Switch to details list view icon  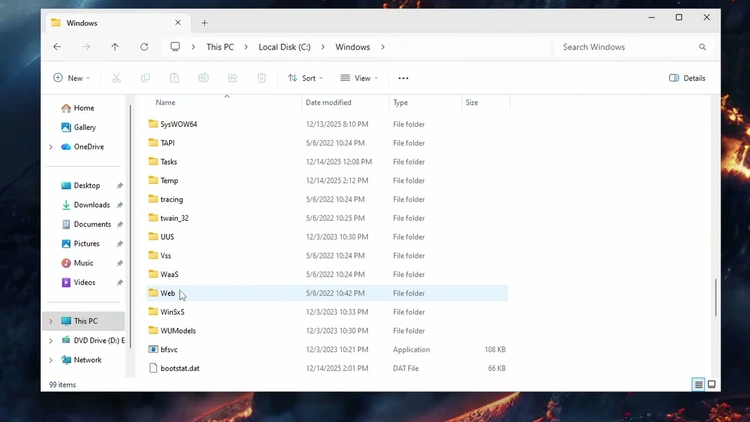pyautogui.click(x=698, y=384)
